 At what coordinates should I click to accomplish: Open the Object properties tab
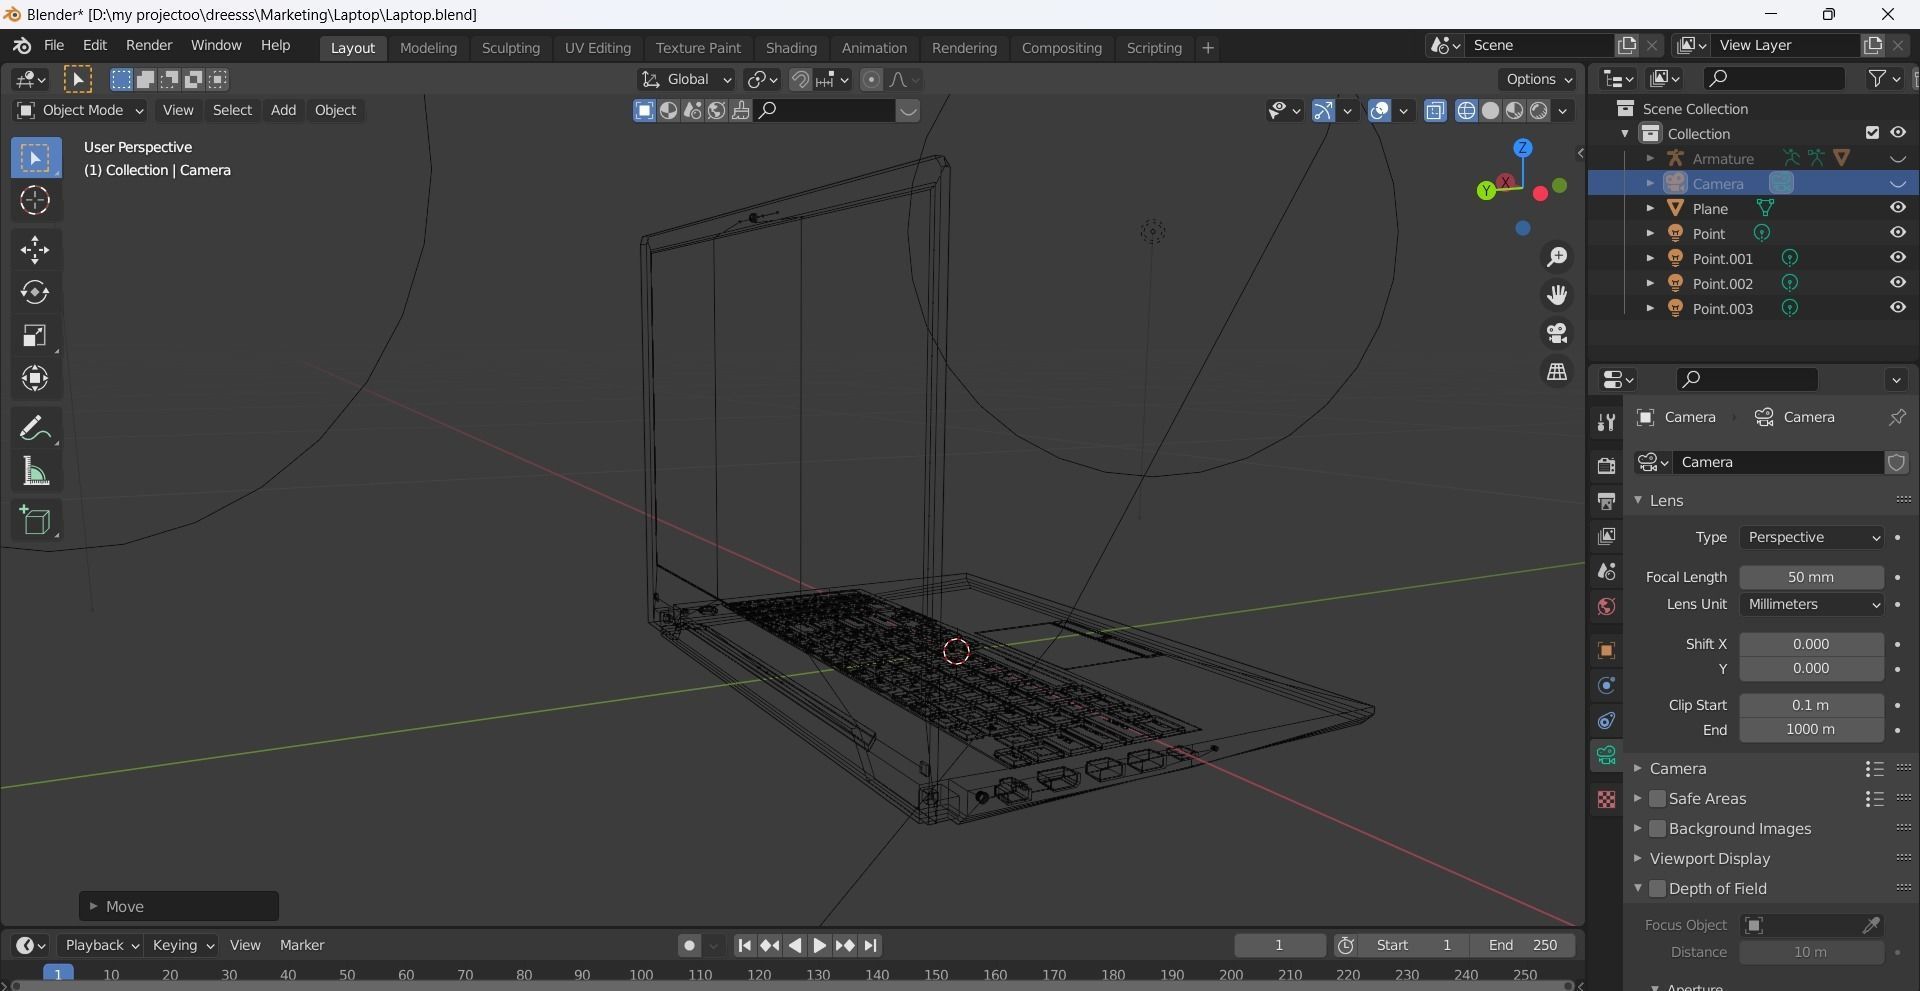pos(1606,651)
